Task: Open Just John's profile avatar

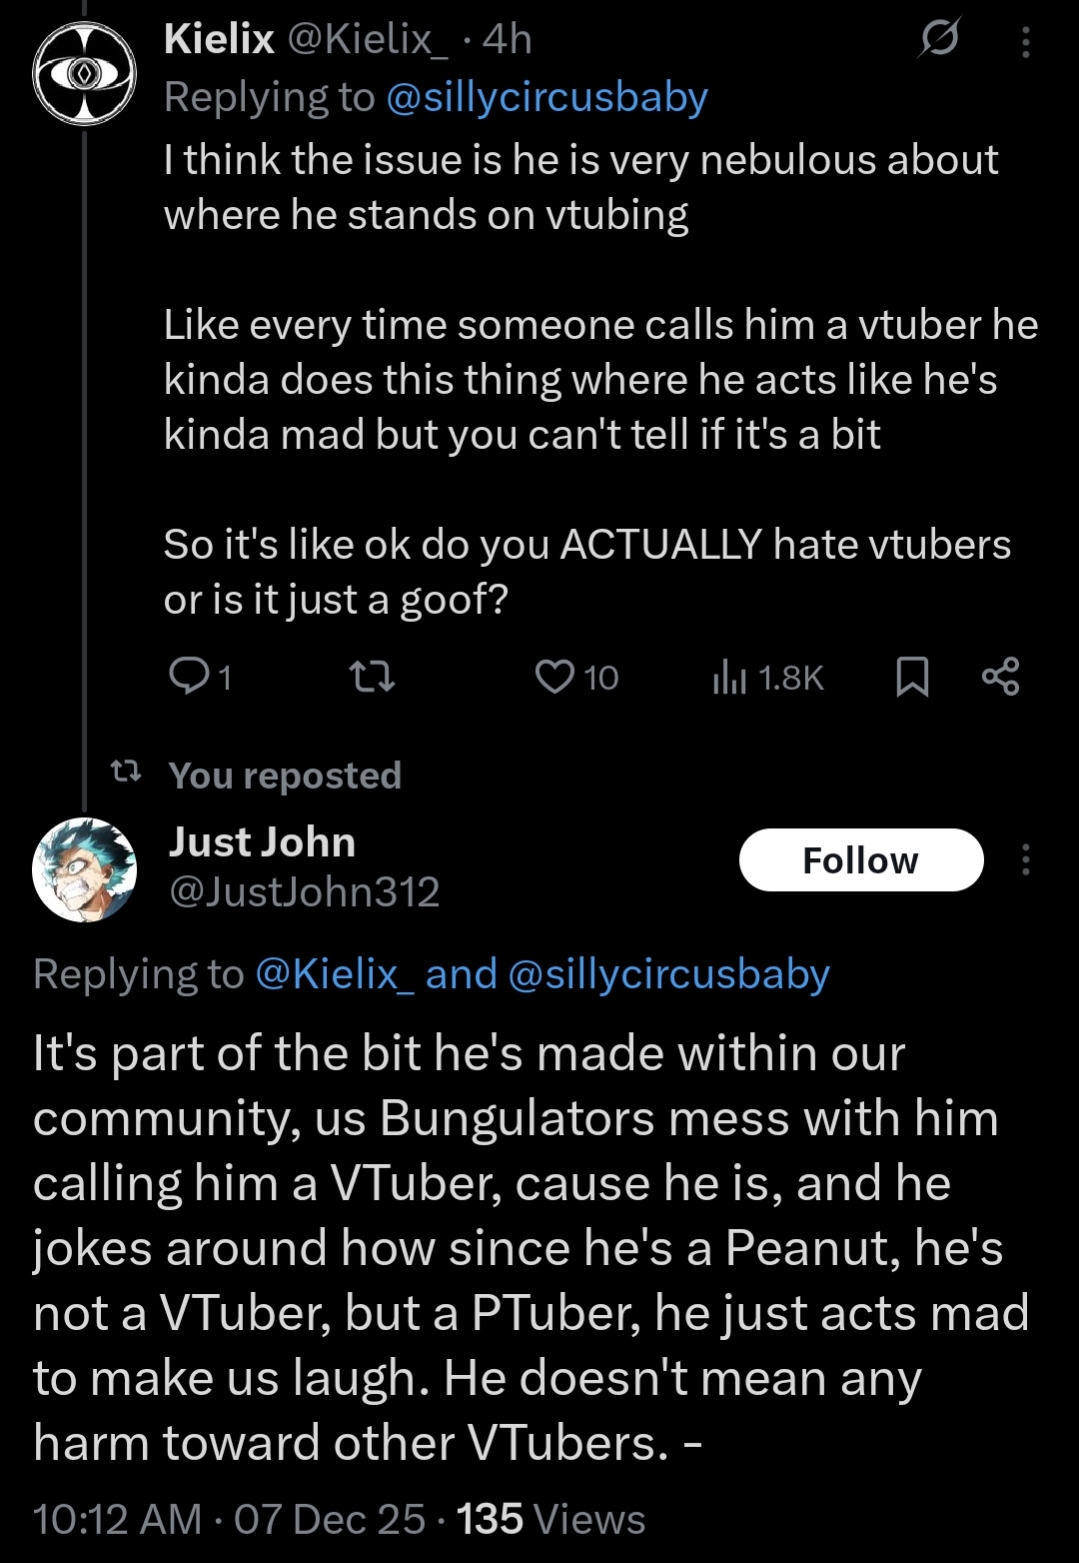Action: coord(84,868)
